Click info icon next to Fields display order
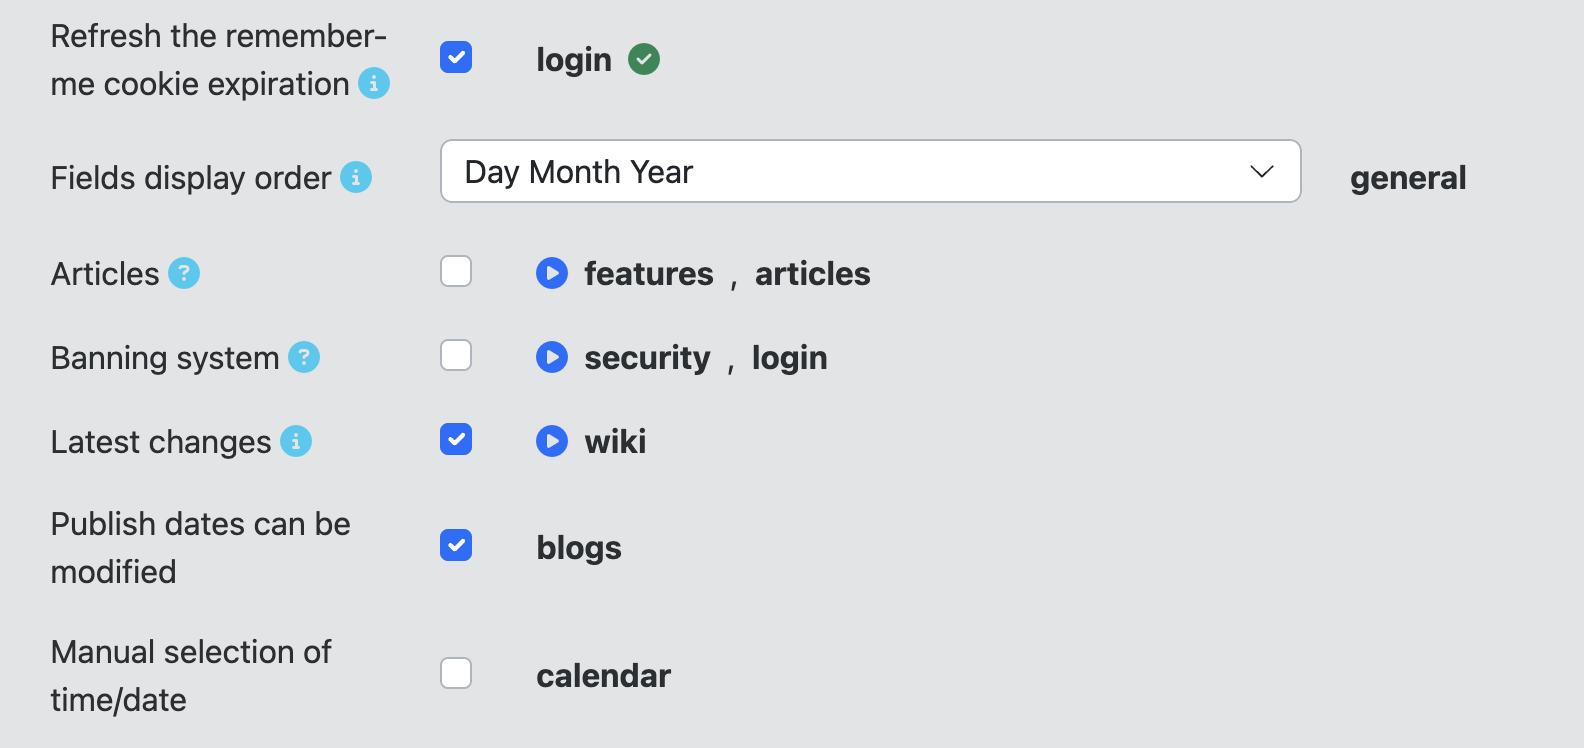 tap(356, 178)
